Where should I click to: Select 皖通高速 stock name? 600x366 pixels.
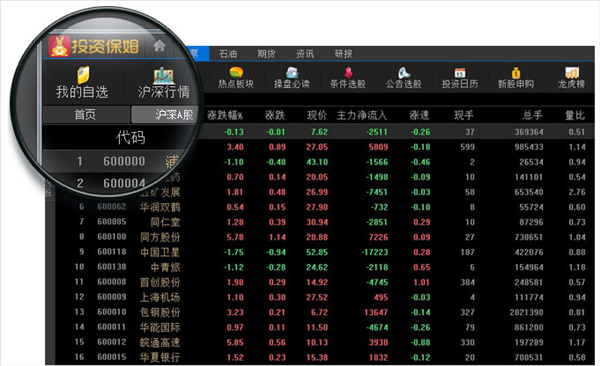click(160, 342)
